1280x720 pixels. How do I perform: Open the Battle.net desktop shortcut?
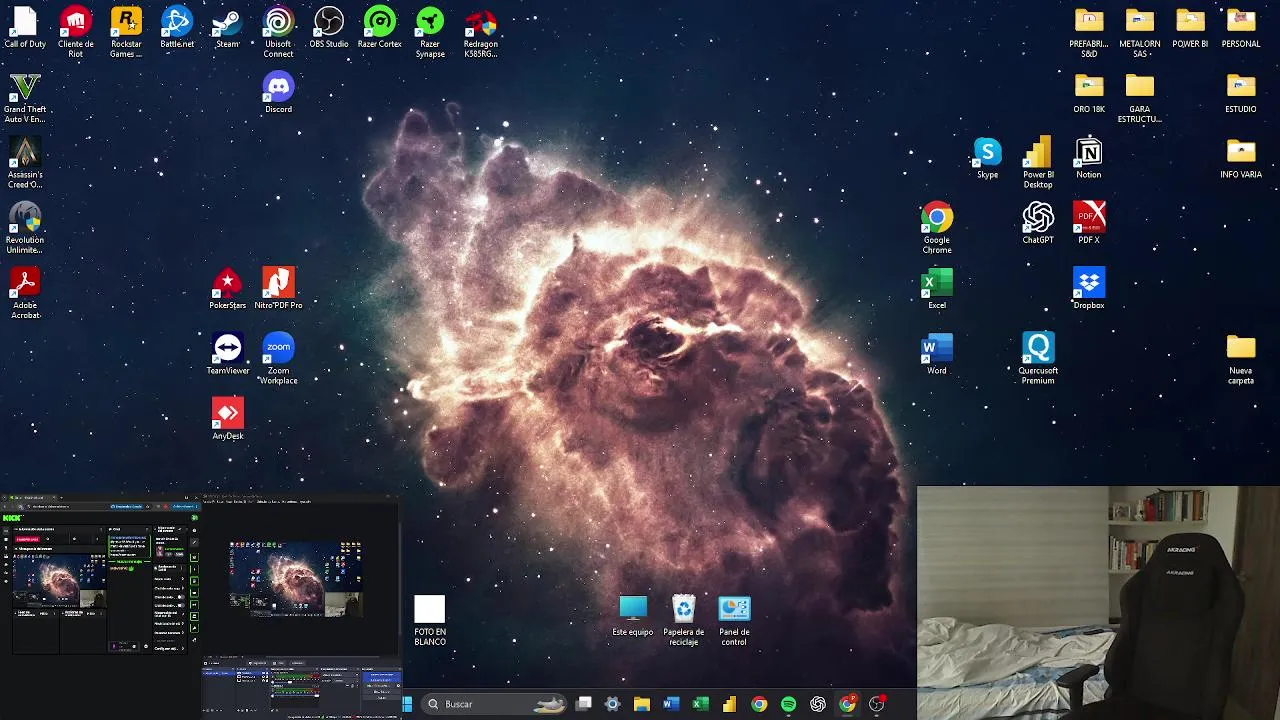click(x=177, y=28)
